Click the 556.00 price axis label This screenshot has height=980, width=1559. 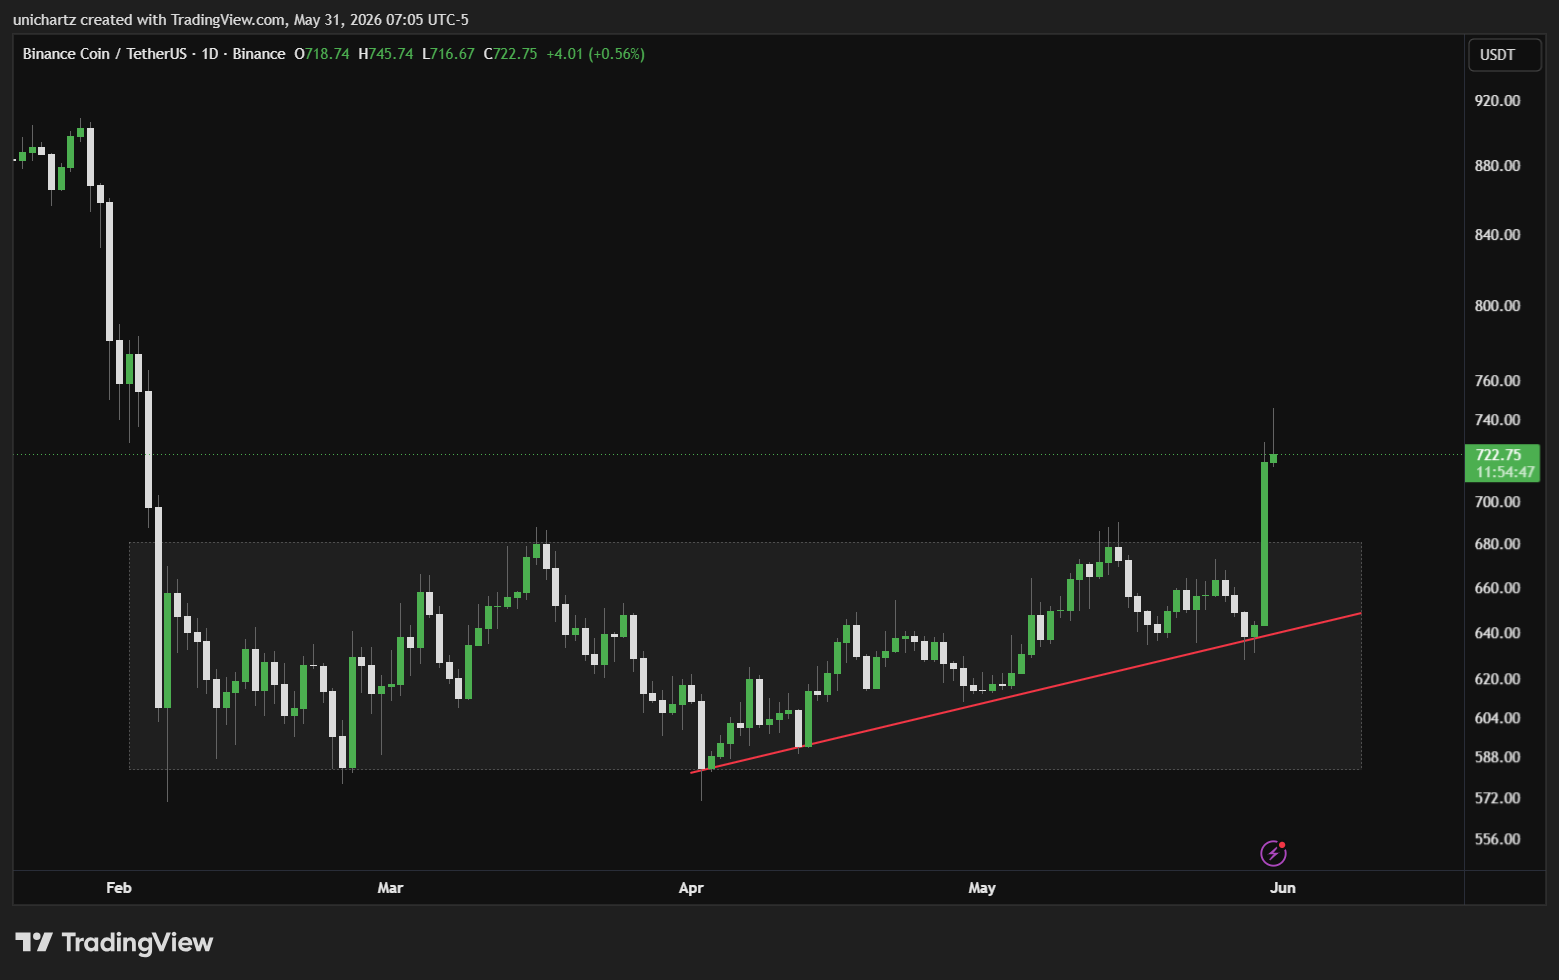(1497, 839)
